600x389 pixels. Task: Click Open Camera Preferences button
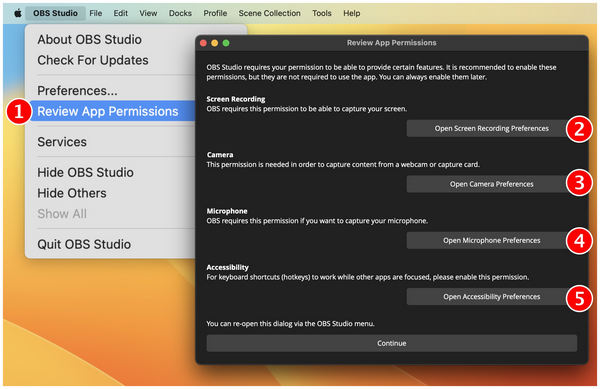[491, 184]
